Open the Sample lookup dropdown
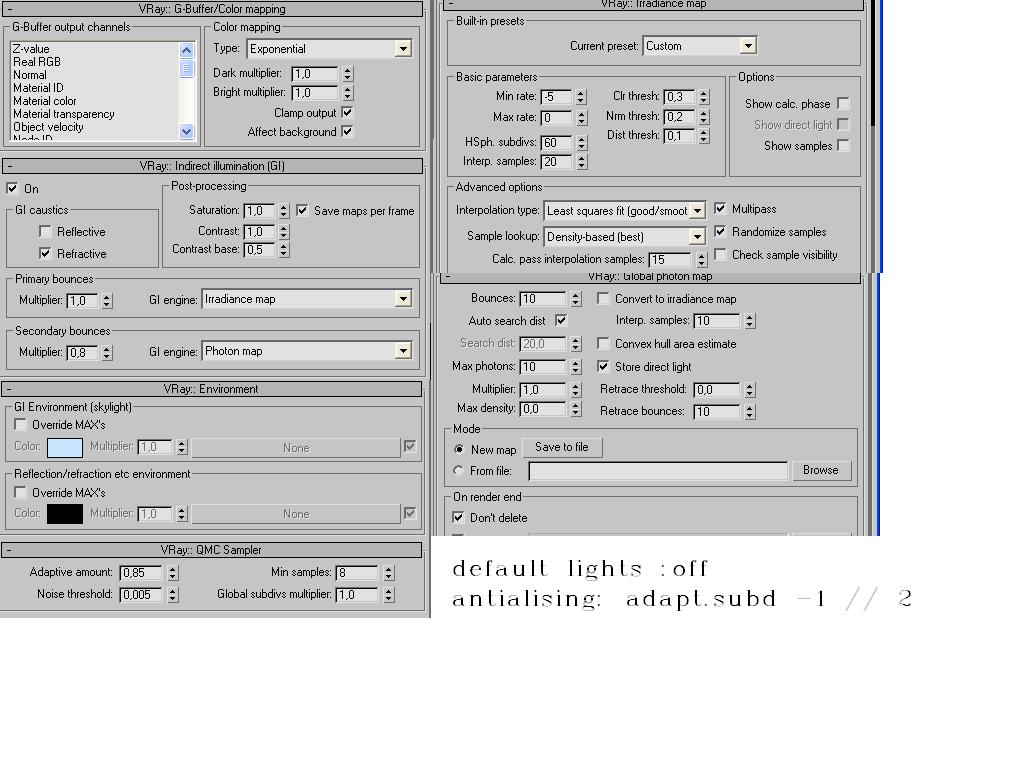1024x768 pixels. click(x=697, y=236)
